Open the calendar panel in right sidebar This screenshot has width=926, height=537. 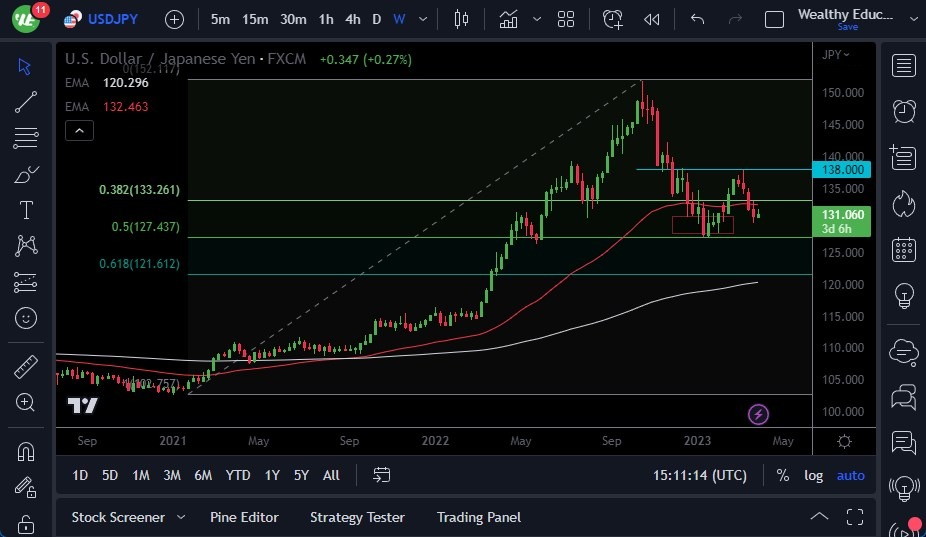(904, 249)
